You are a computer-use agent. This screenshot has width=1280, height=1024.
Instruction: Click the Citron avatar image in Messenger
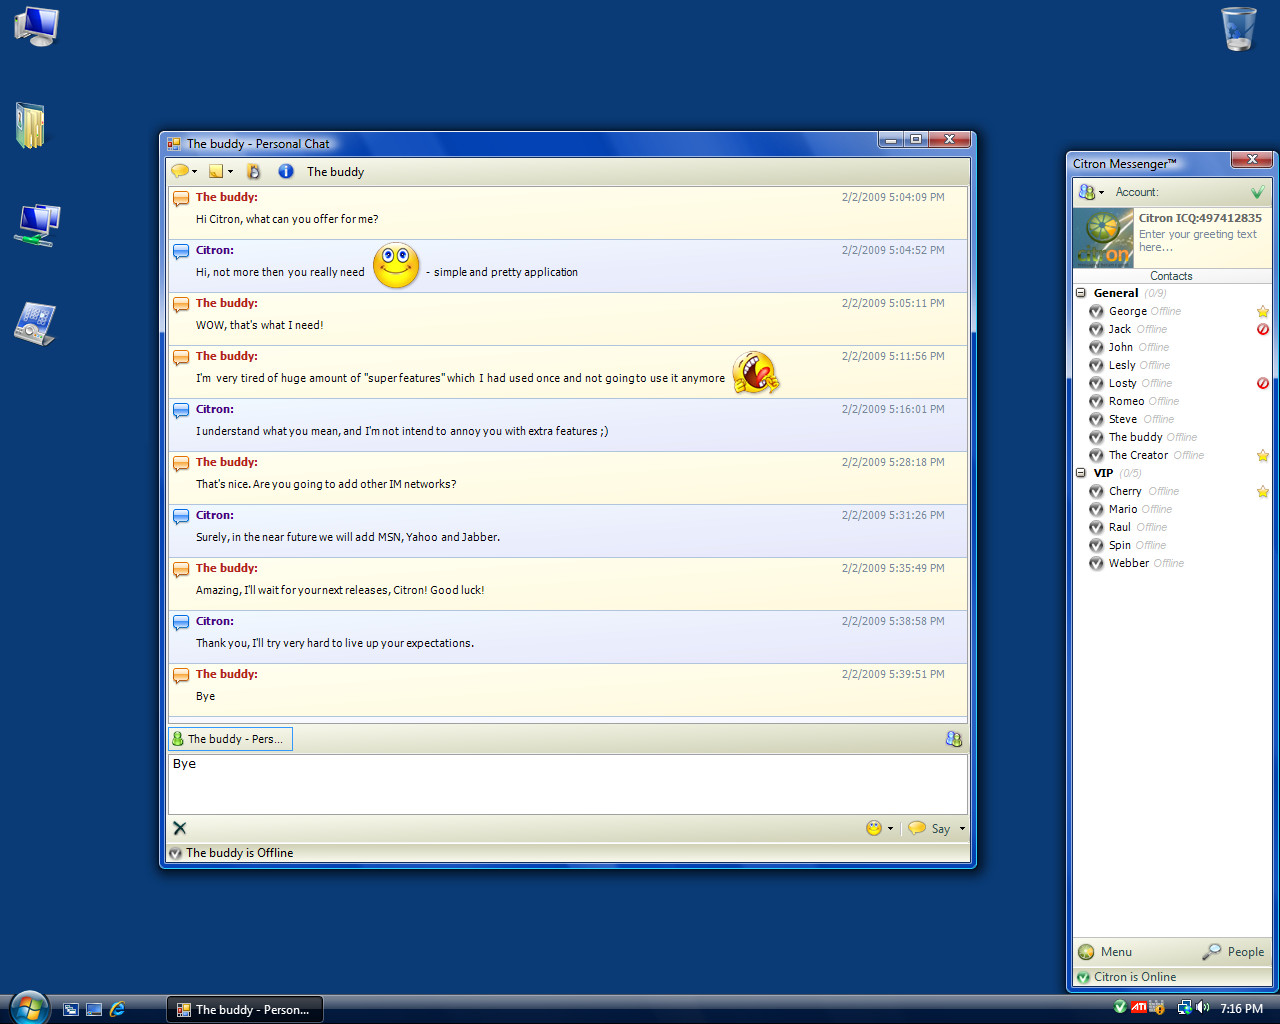pos(1103,238)
